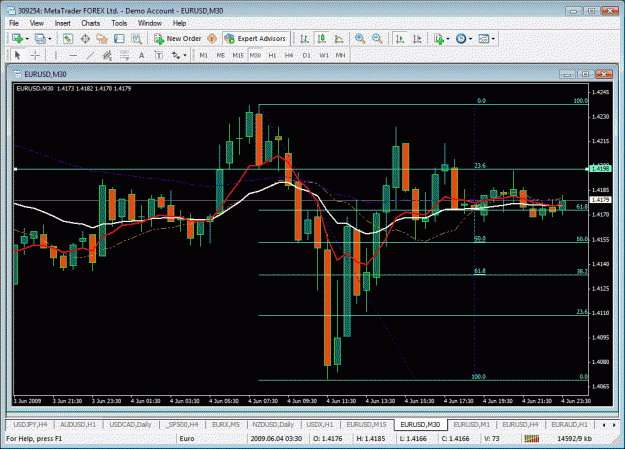Select the Horizontal Line drawing tool
This screenshot has width=625, height=449.
point(73,55)
